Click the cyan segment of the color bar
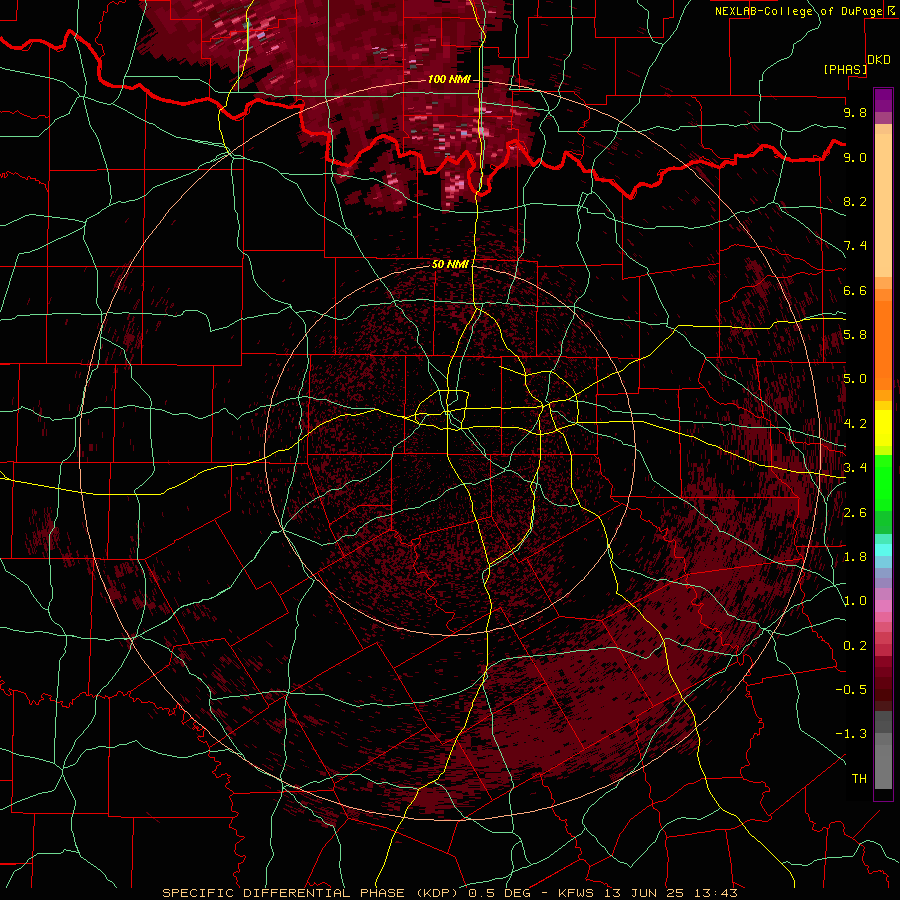The image size is (900, 900). 883,550
